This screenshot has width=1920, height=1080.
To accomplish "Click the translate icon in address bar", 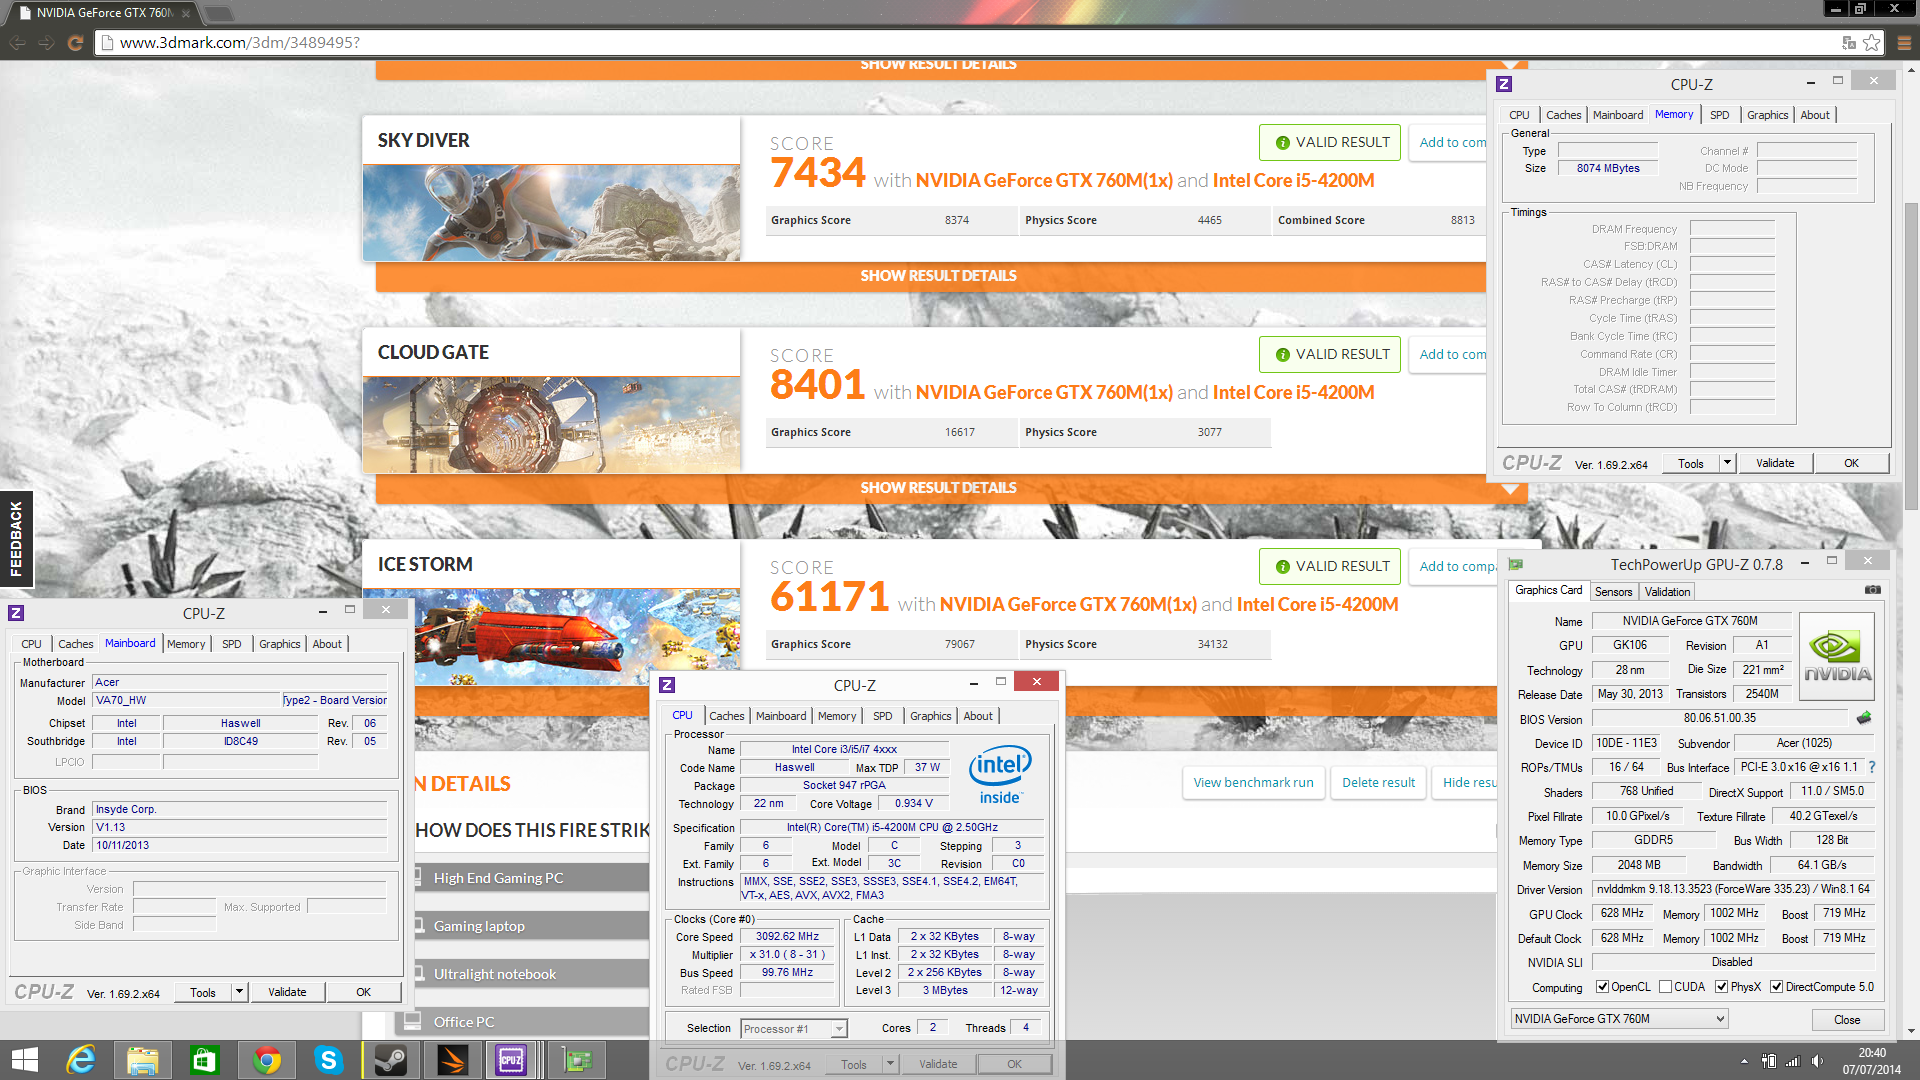I will point(1849,43).
